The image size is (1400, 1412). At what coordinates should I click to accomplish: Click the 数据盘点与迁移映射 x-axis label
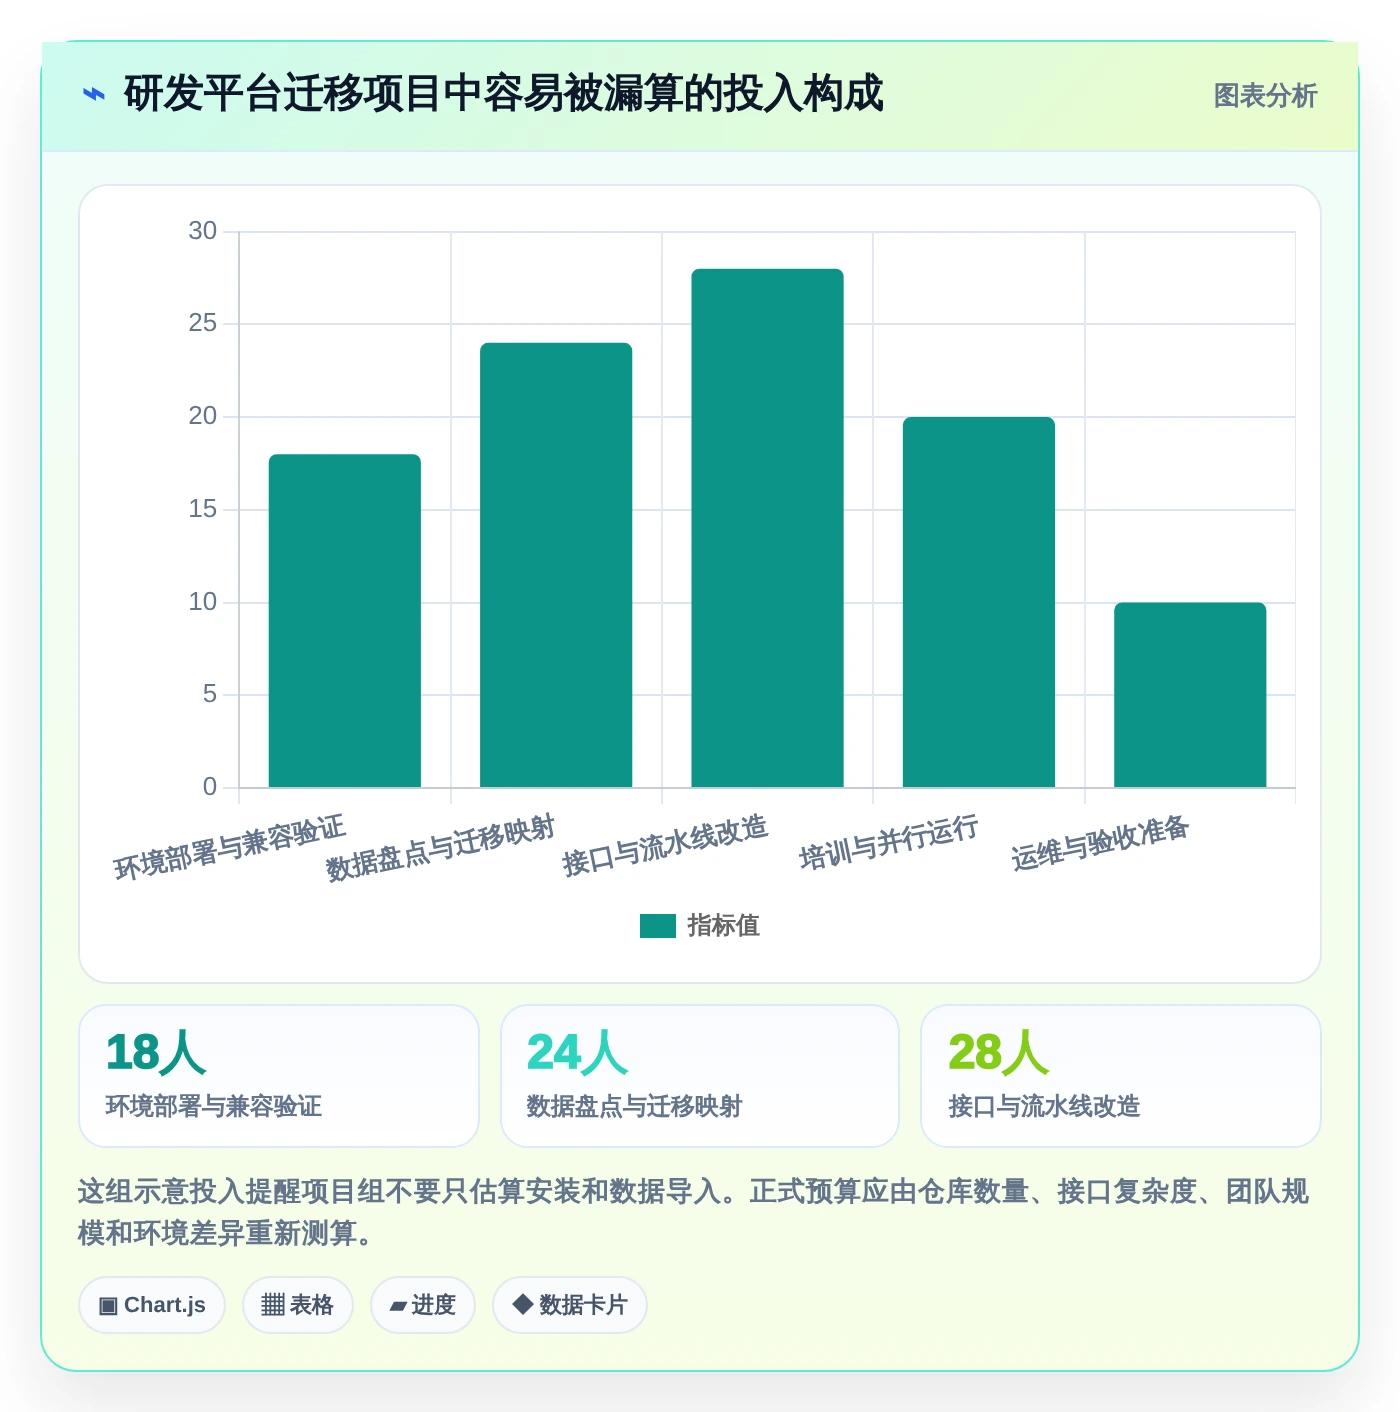click(x=441, y=847)
